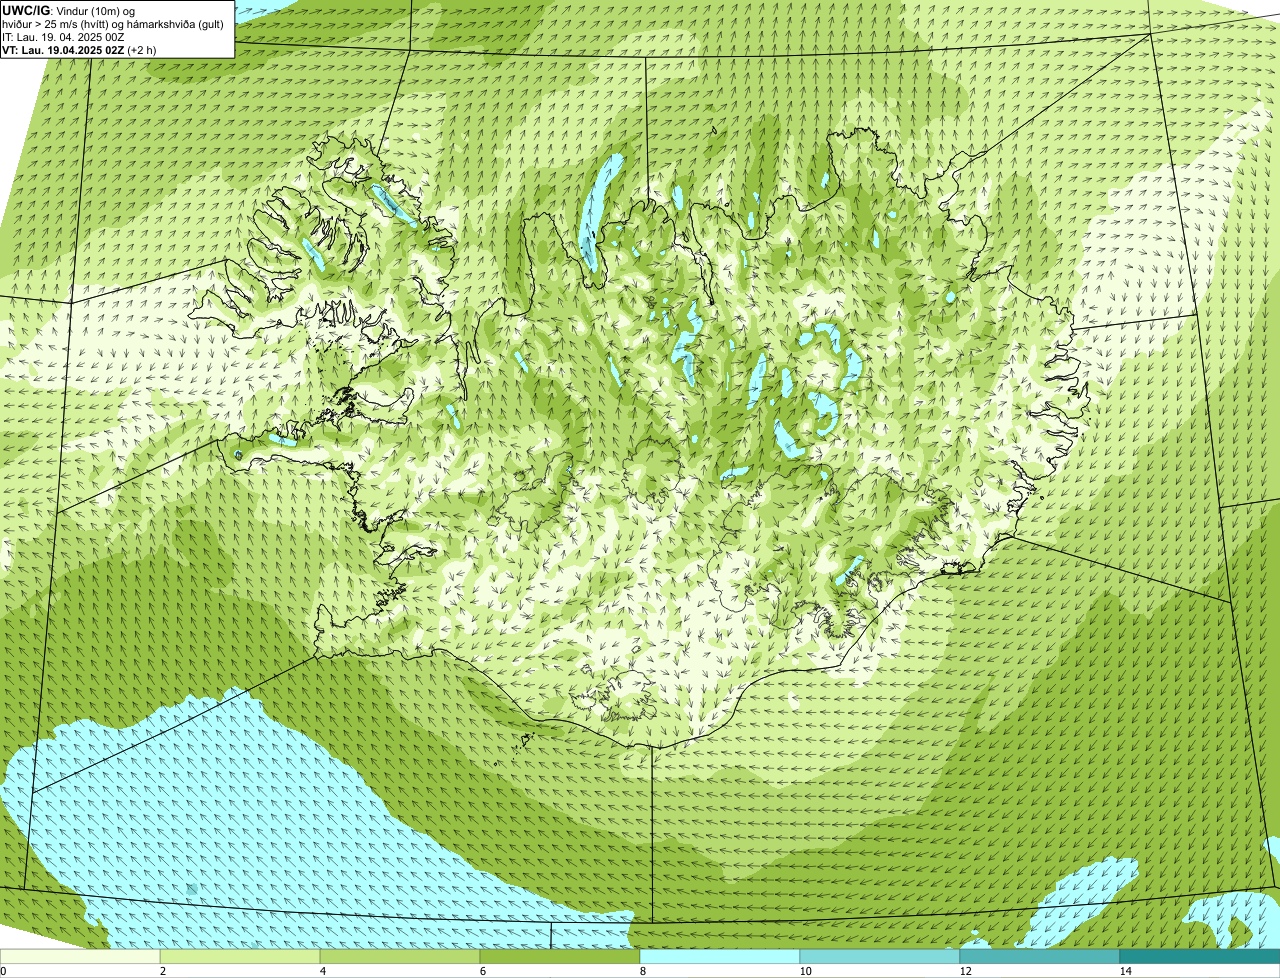
Task: Click the '2' label on the wind scale
Action: [162, 971]
